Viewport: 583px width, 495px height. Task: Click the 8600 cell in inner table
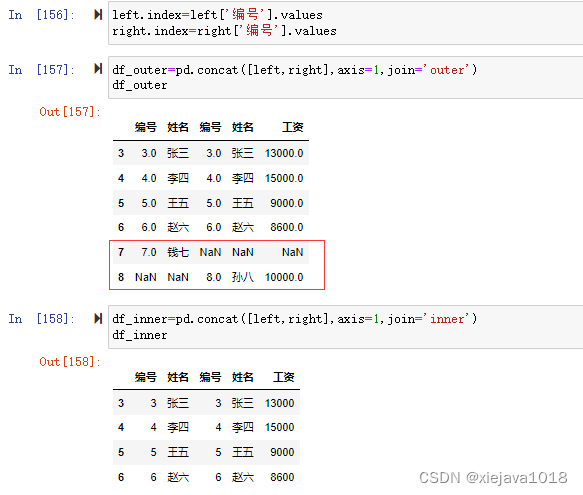[282, 477]
